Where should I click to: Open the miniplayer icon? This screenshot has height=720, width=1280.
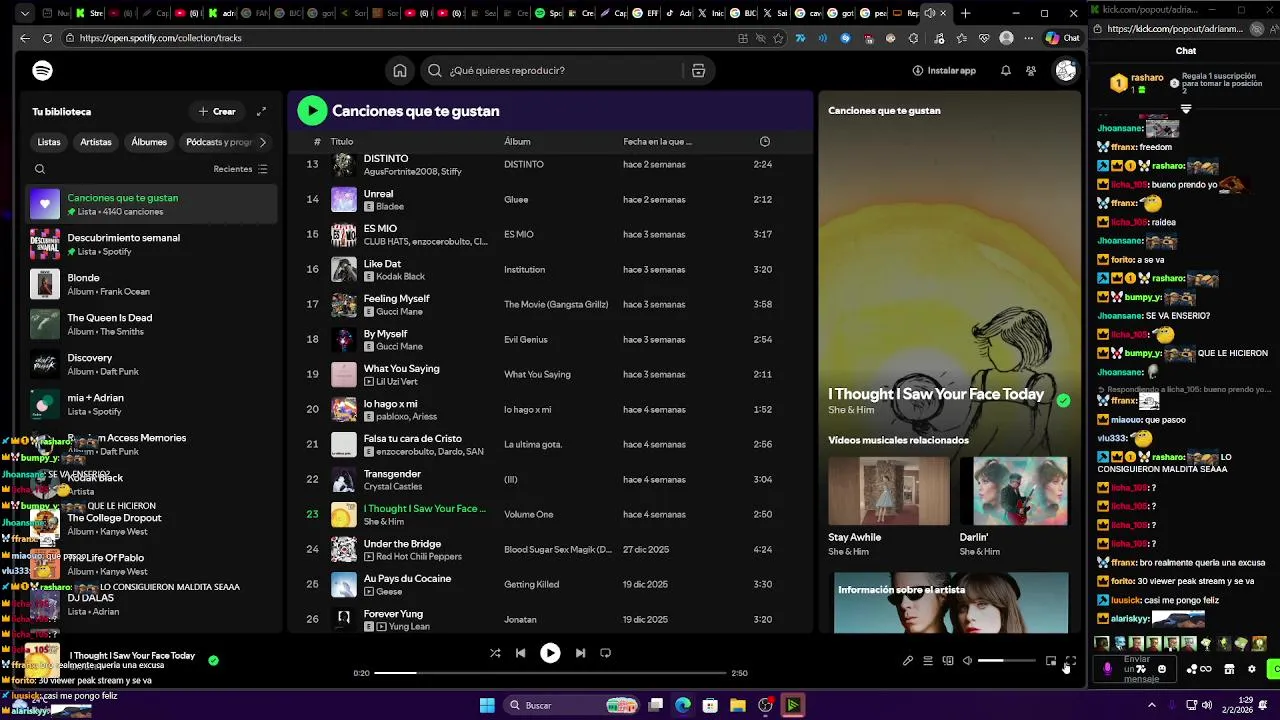[1051, 661]
